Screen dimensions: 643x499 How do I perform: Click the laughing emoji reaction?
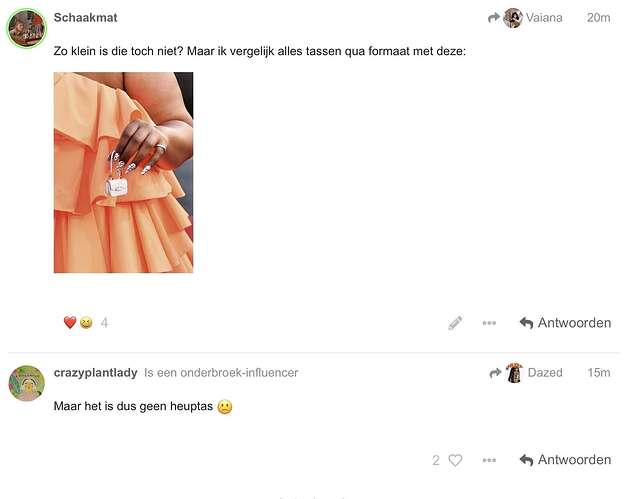86,323
